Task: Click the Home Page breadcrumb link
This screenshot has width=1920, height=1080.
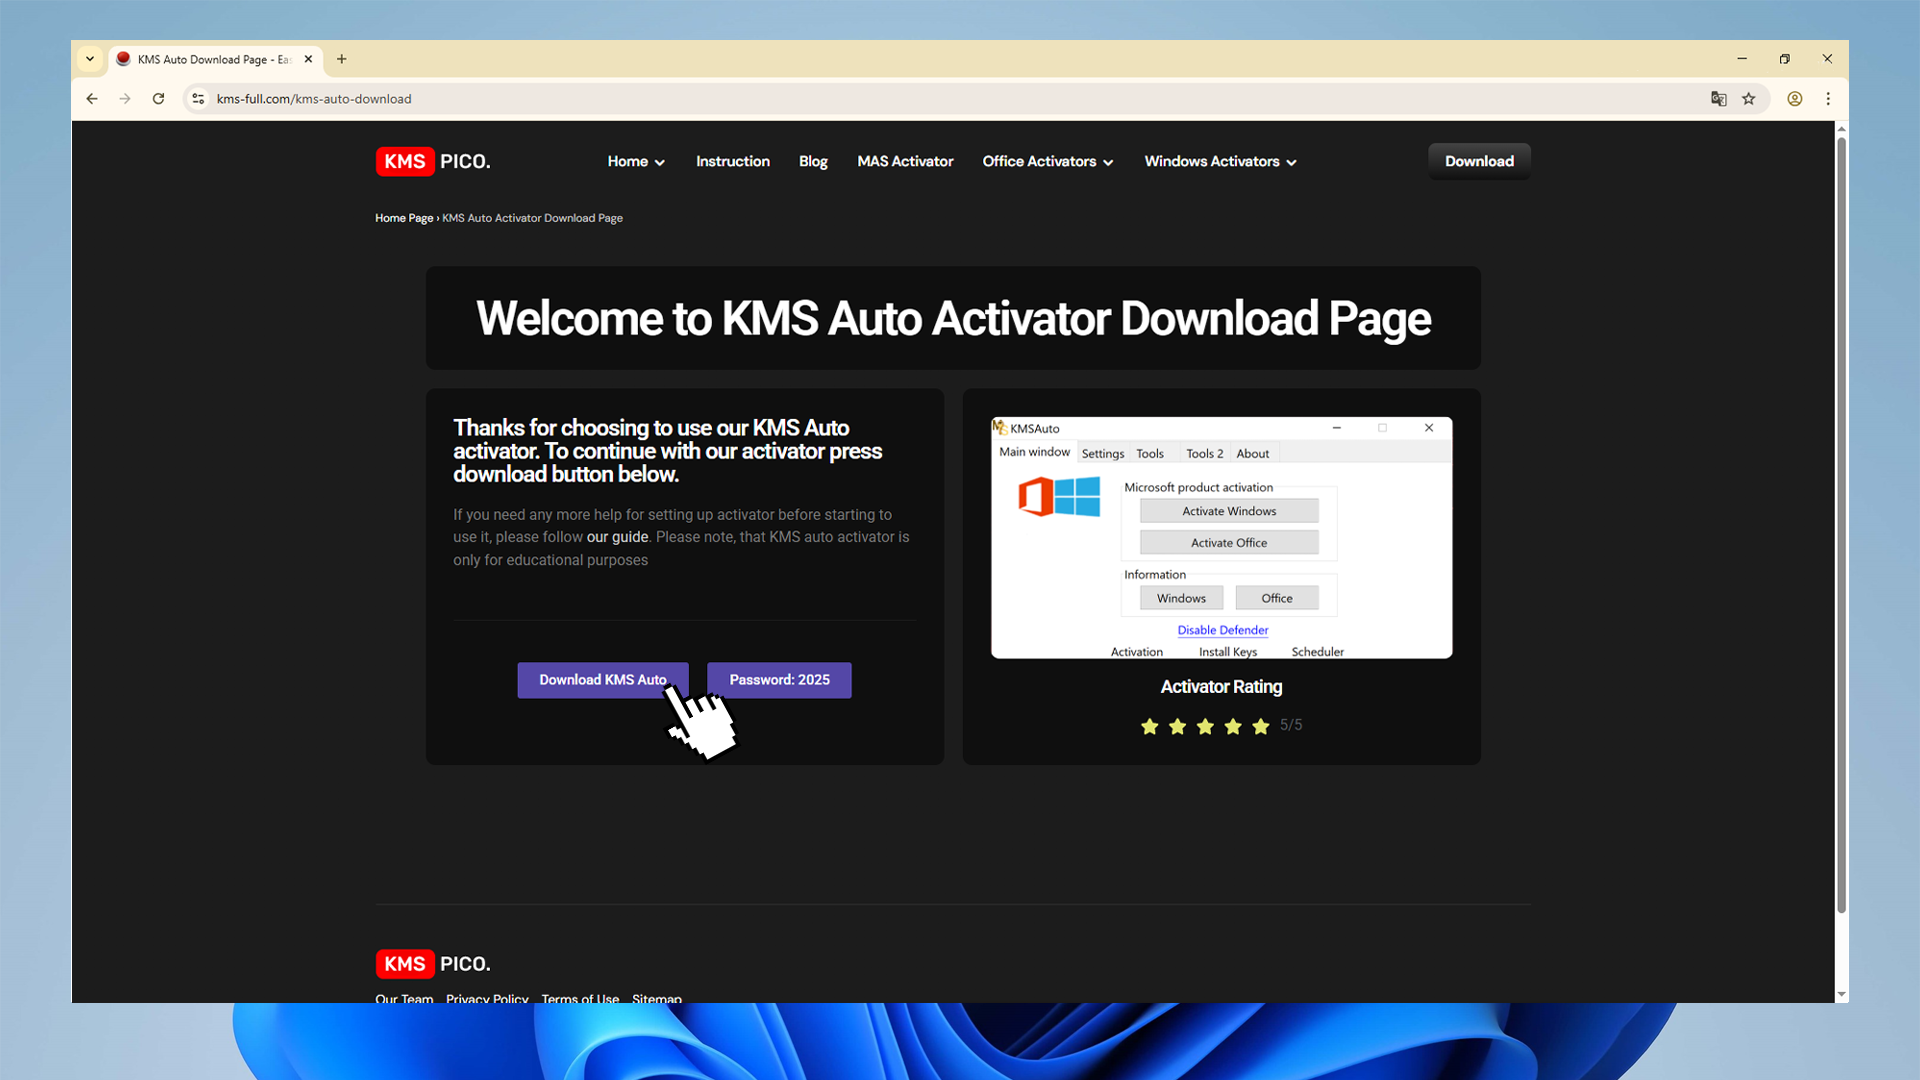Action: click(x=404, y=218)
